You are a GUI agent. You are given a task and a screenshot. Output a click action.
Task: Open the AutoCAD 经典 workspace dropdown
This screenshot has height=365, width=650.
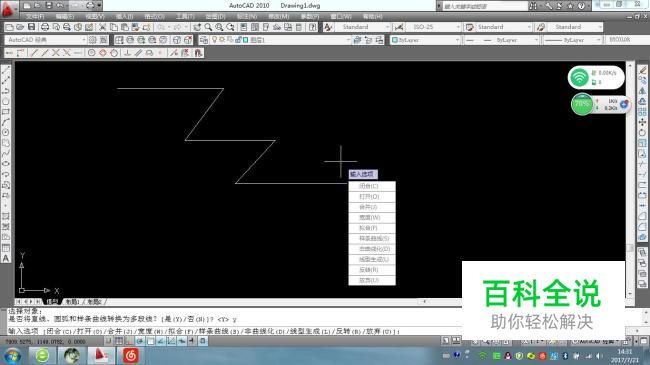[46, 40]
